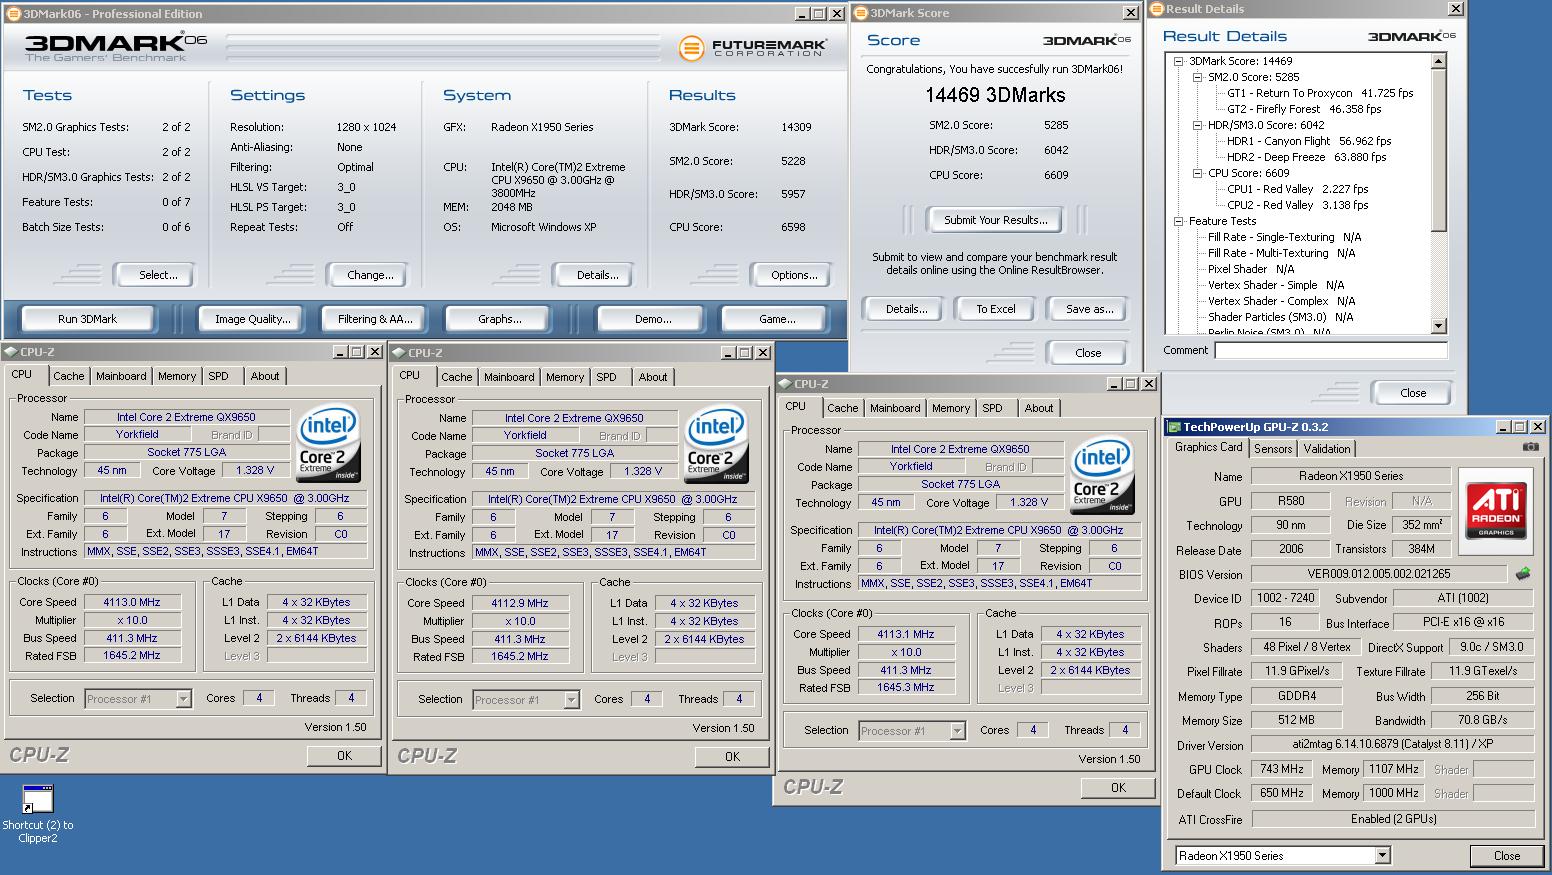Click the GPU-Z title bar icon
The width and height of the screenshot is (1552, 875).
[x=1175, y=427]
